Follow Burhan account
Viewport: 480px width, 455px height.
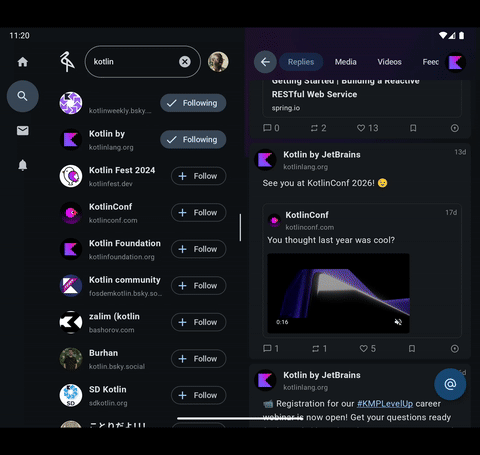click(199, 359)
